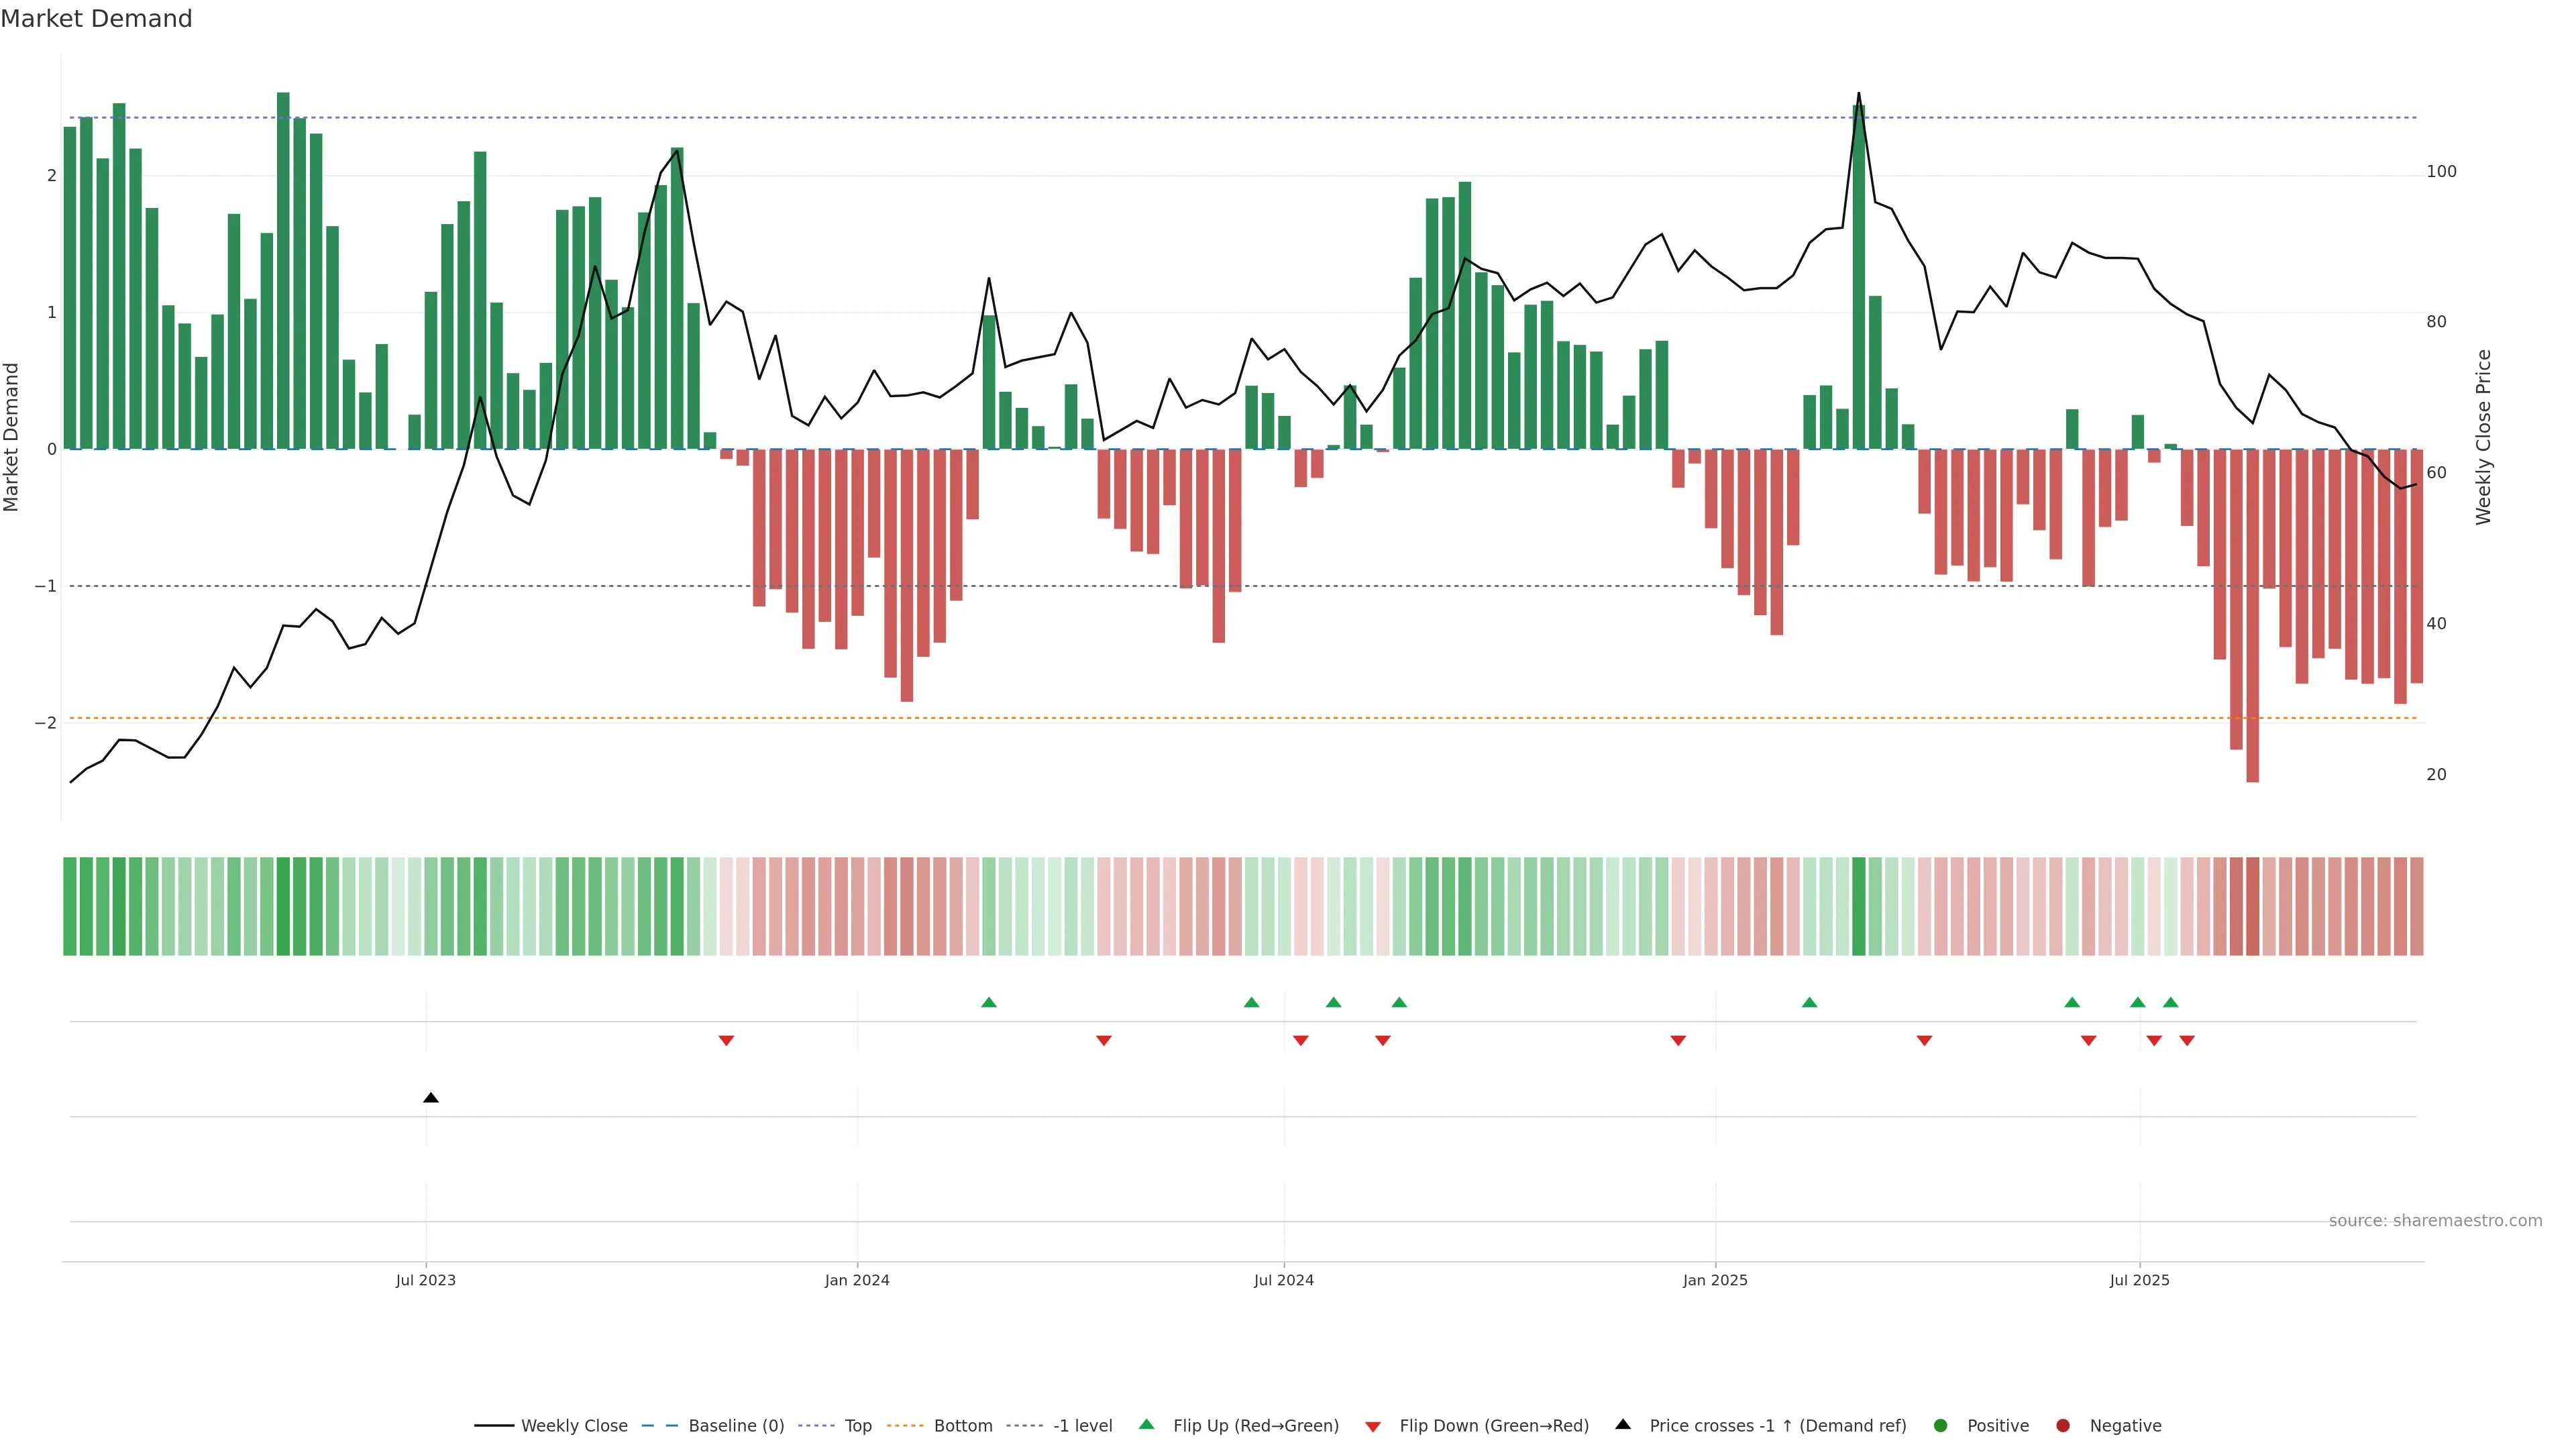Click the darkest green heatmap cell in early 2025
2576x1449 pixels.
1858,906
